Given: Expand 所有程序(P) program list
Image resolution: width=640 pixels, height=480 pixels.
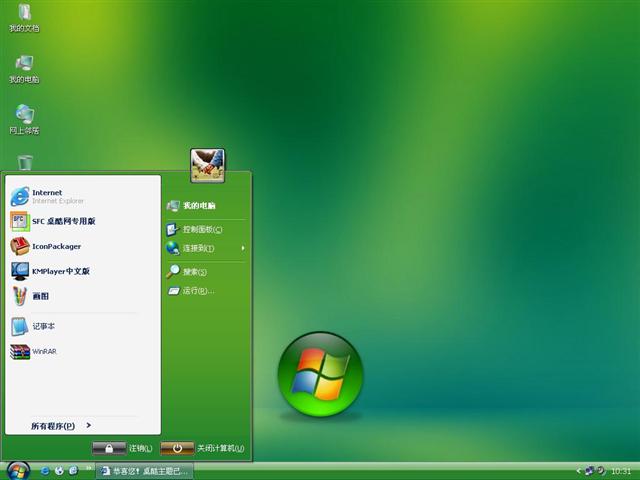Looking at the screenshot, I should [x=61, y=426].
